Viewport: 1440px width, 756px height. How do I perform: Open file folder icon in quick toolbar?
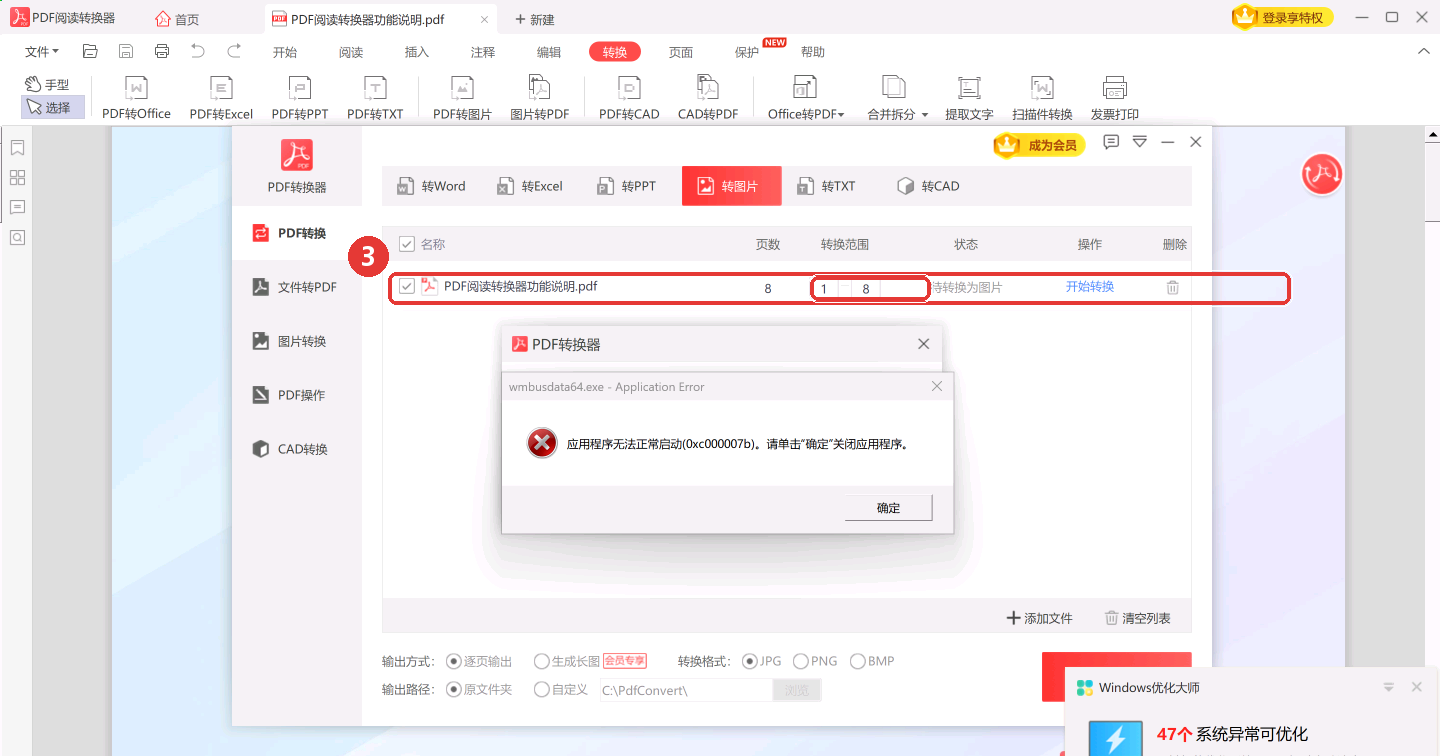point(90,51)
